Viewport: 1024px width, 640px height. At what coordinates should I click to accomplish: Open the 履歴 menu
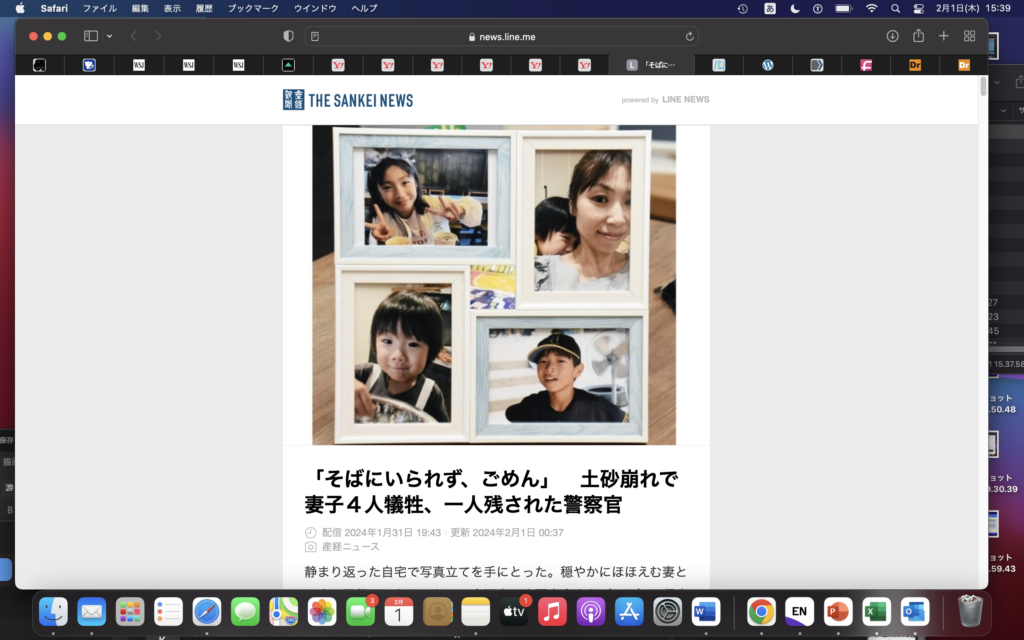point(204,8)
